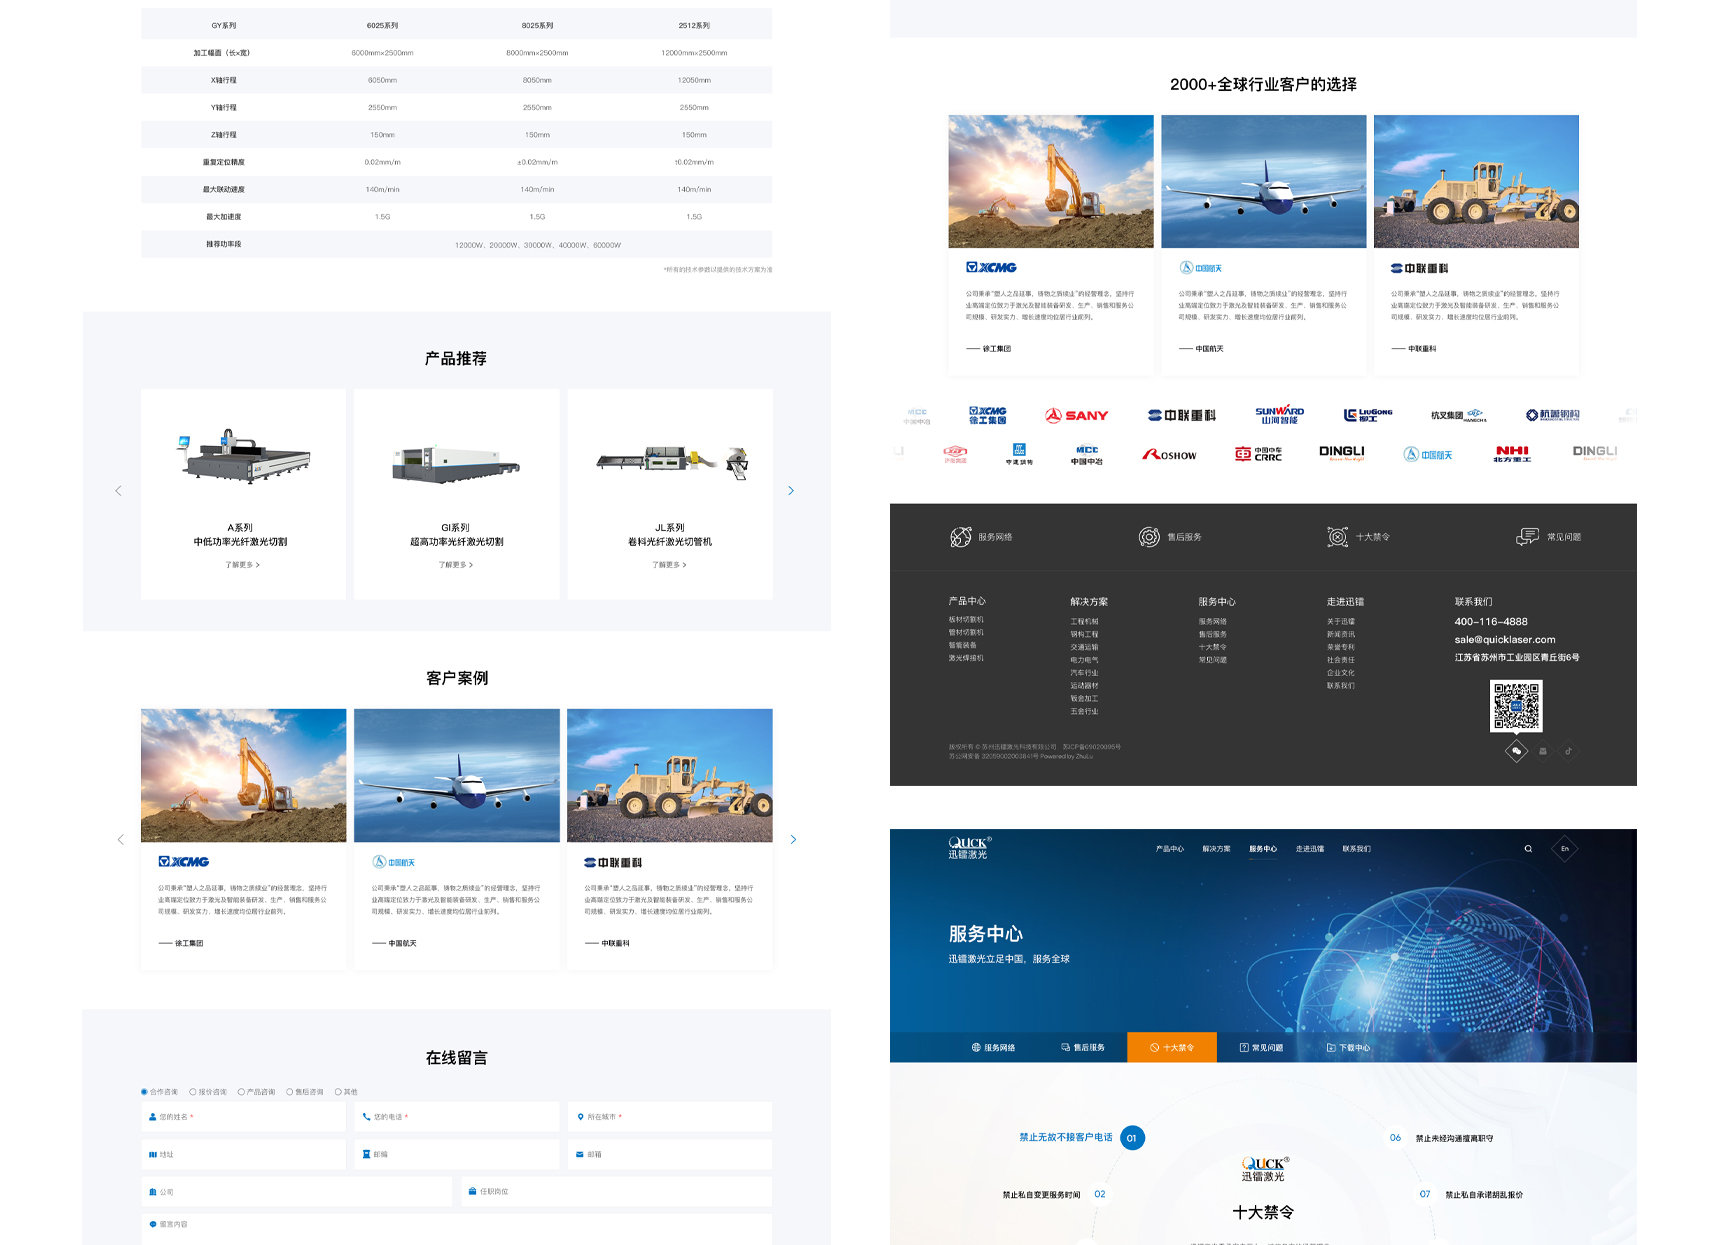1720x1245 pixels.
Task: Click the CRRC 中国中车 logo
Action: tap(1258, 454)
